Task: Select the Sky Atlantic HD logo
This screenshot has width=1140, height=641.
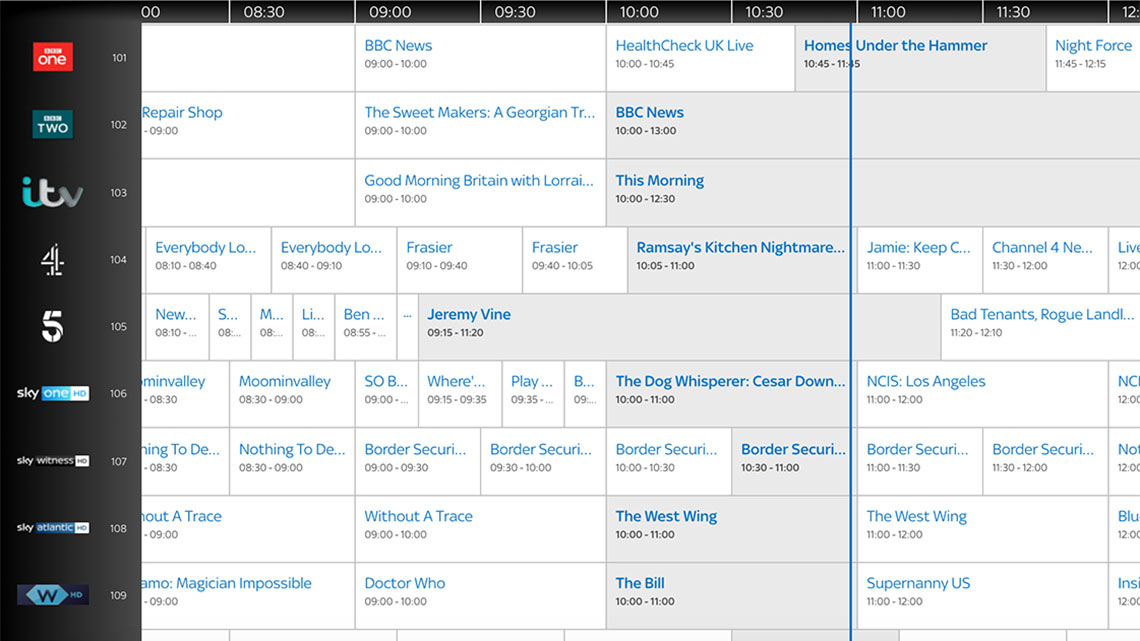Action: 52,528
